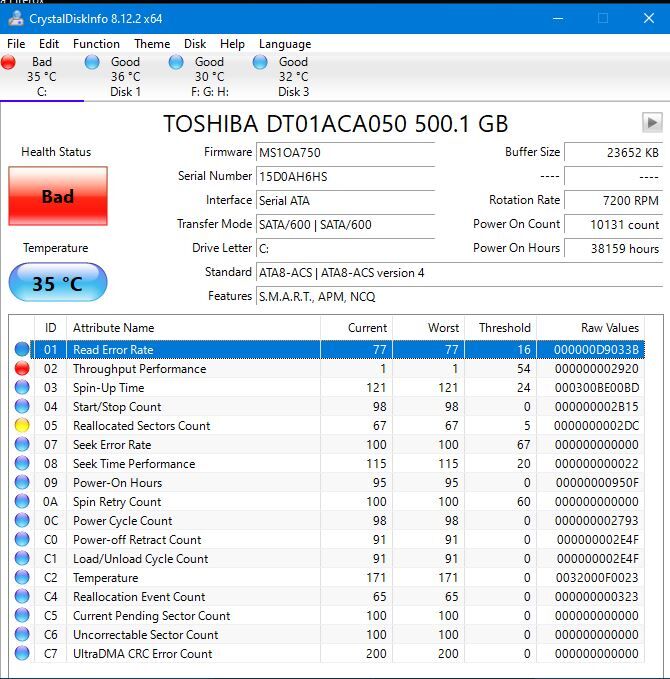Minimize the CrystalDiskInfo window

tap(558, 18)
